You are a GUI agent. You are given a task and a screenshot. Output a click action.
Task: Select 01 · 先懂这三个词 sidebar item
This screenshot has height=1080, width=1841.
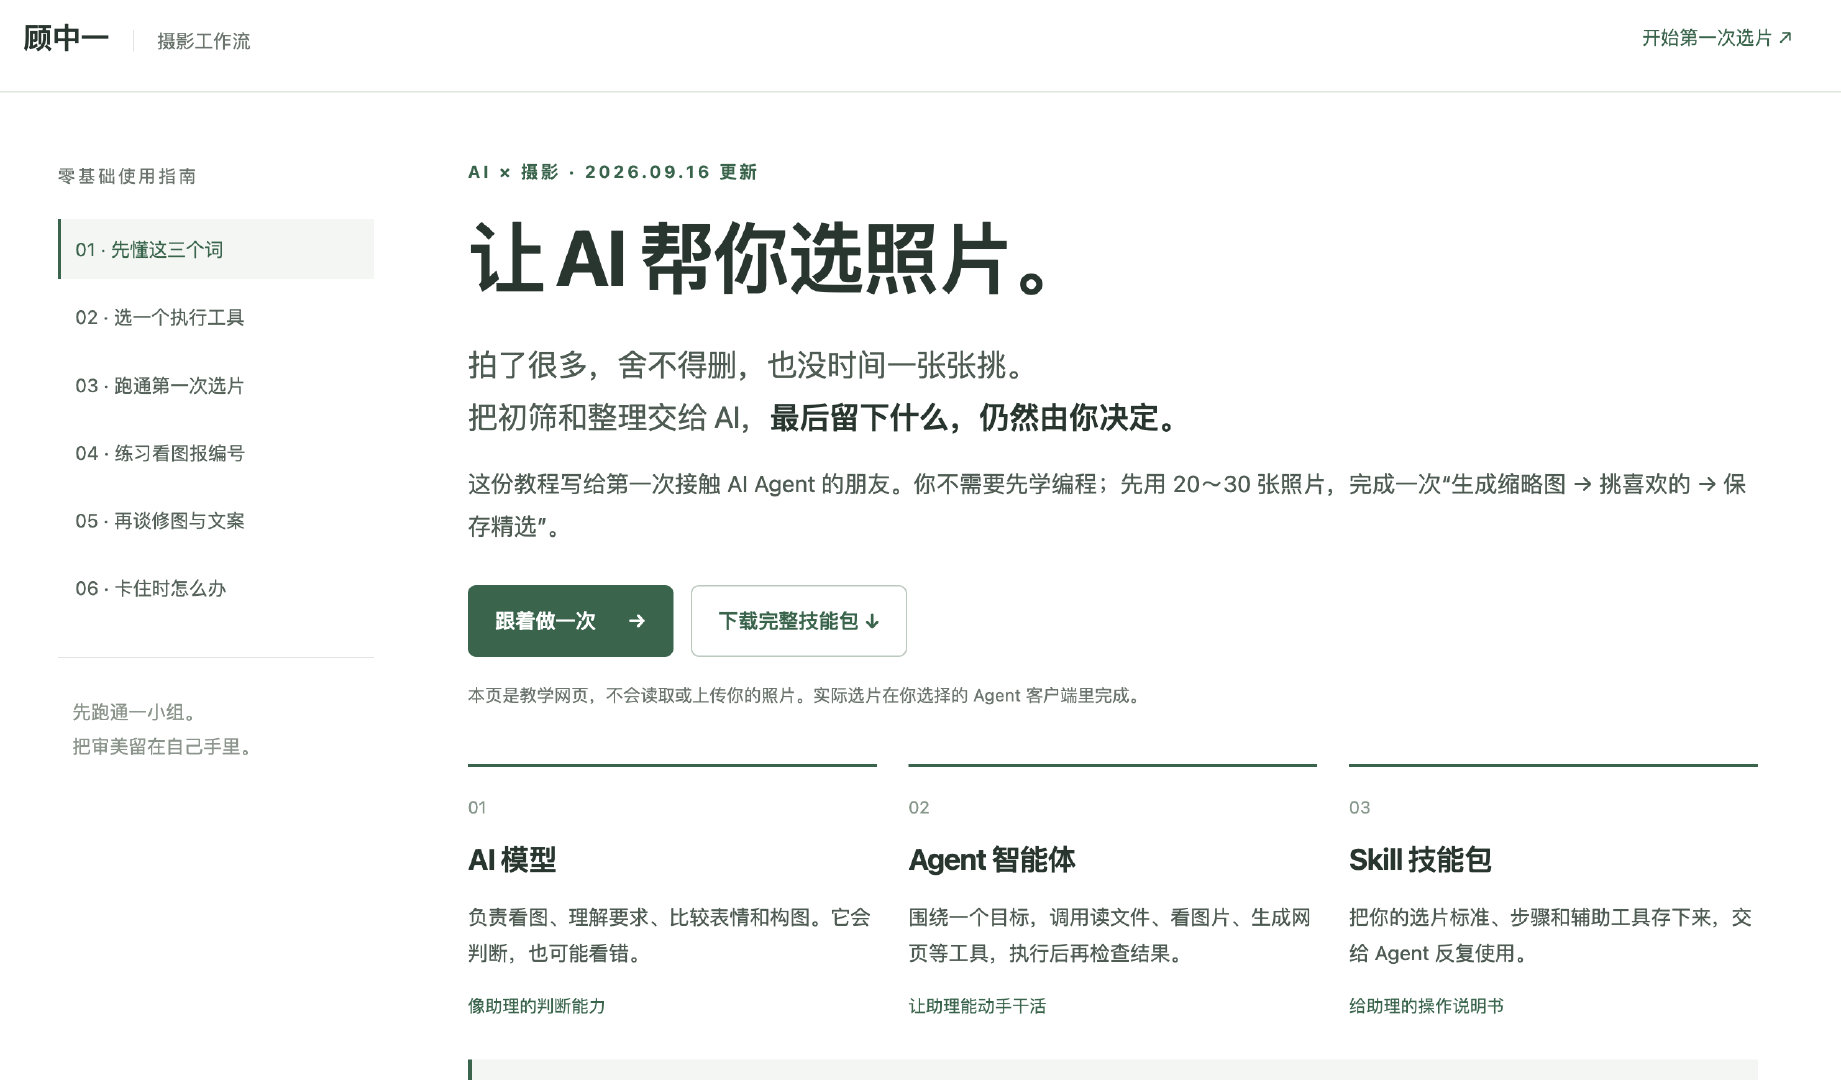216,249
